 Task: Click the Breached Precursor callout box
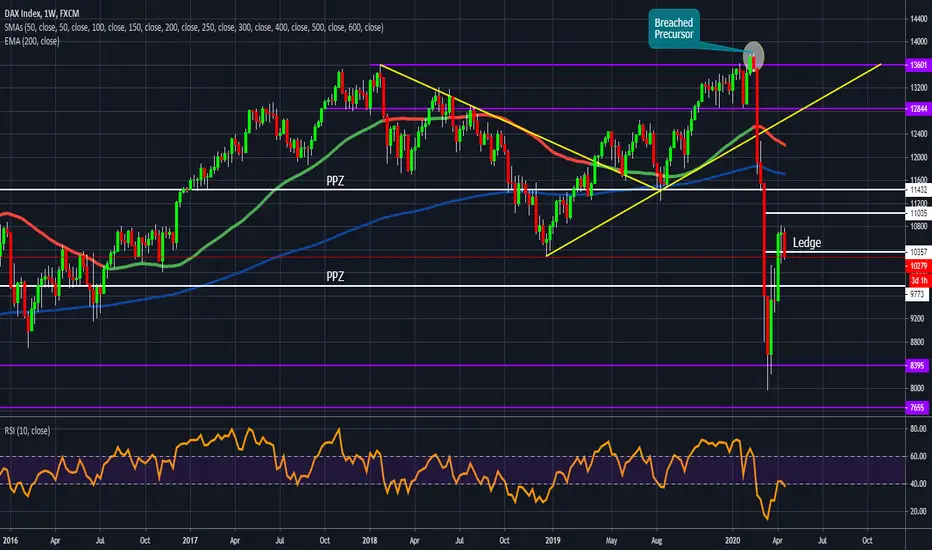coord(673,29)
